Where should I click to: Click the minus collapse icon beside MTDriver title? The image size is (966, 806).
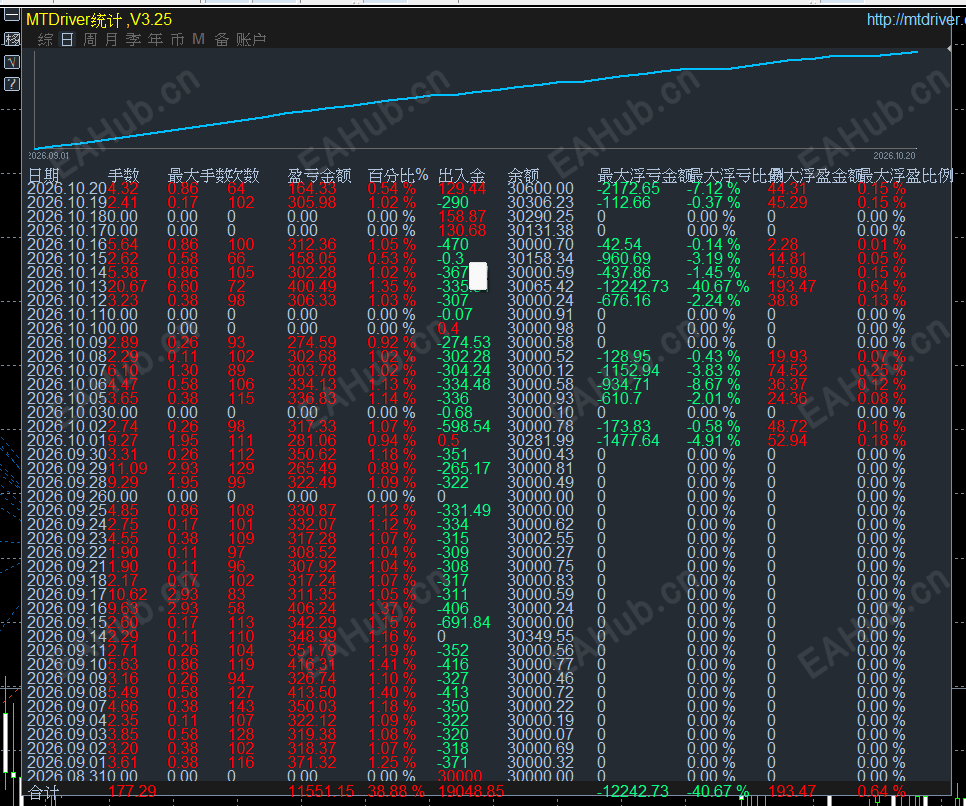pos(12,16)
